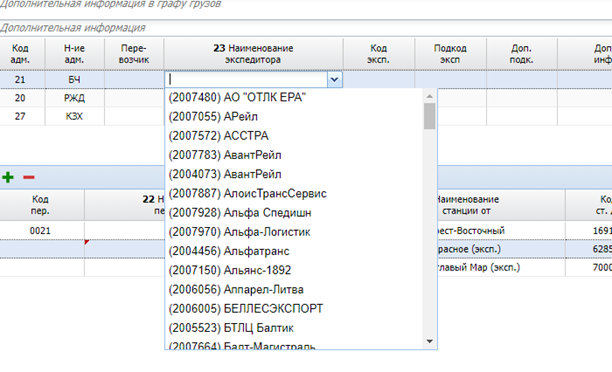The width and height of the screenshot is (612, 372).
Task: Select (2007055) АРейл in the dropdown list
Action: pyautogui.click(x=294, y=116)
